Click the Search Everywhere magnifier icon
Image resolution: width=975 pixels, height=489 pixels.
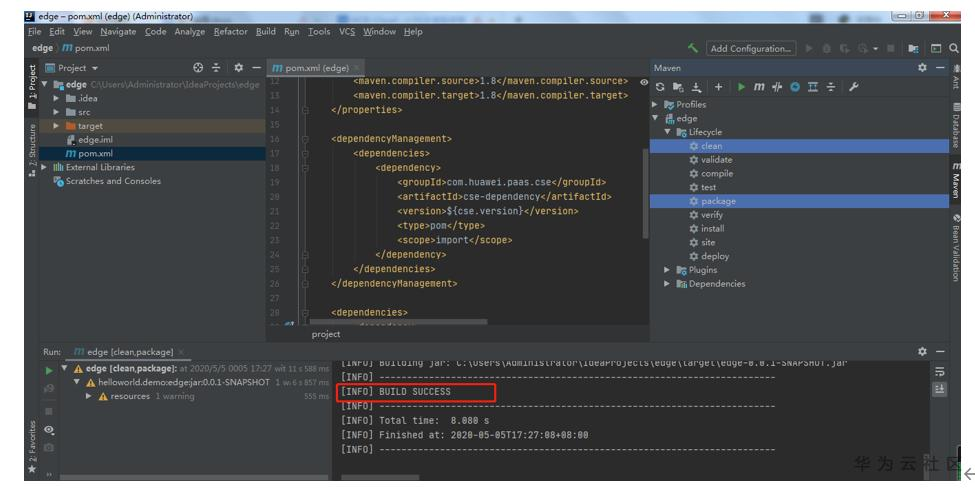954,48
